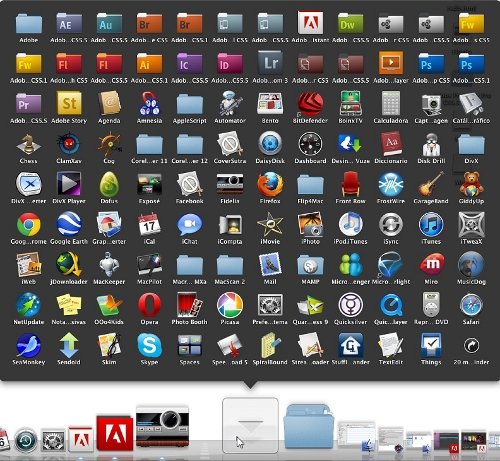This screenshot has width=500, height=461.
Task: Launch Miro video player
Action: (431, 265)
